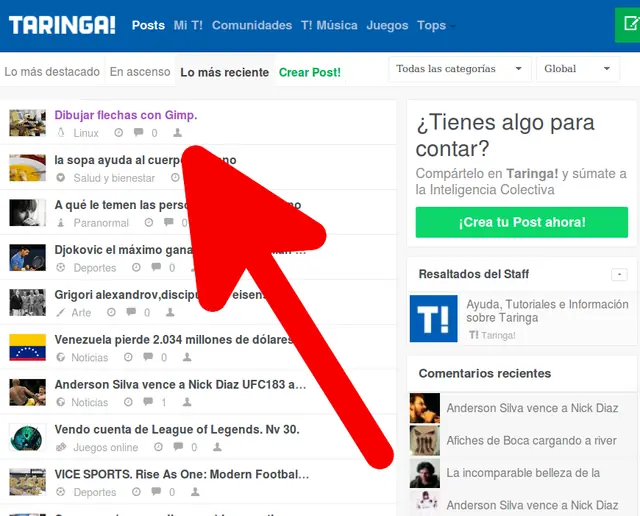The height and width of the screenshot is (516, 640).
Task: Click the Venezuela flag thumbnail
Action: 28,347
